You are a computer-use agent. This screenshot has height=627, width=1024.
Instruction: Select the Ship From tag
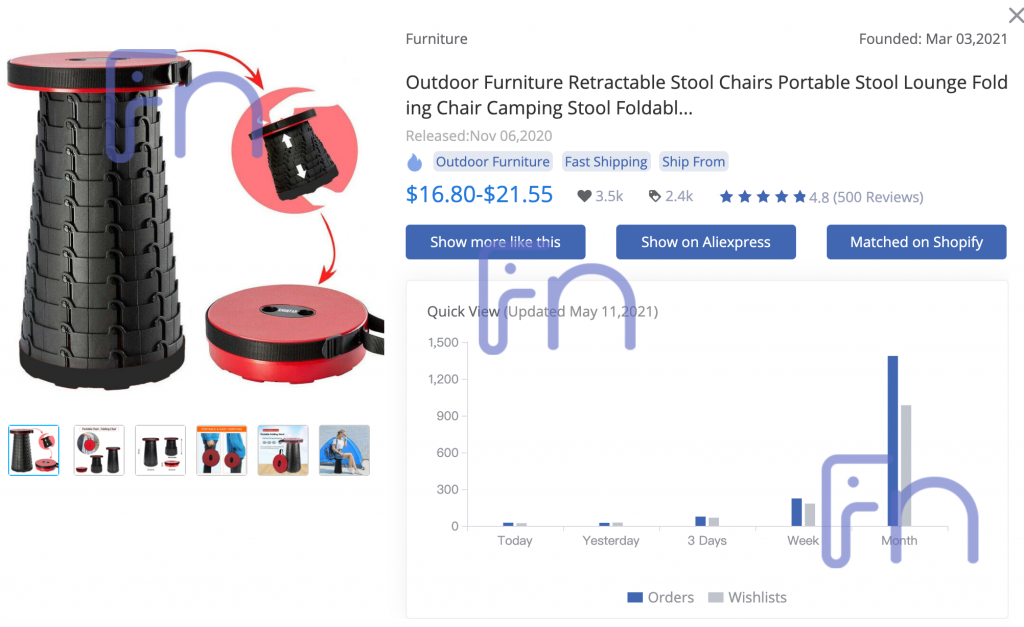pyautogui.click(x=694, y=162)
